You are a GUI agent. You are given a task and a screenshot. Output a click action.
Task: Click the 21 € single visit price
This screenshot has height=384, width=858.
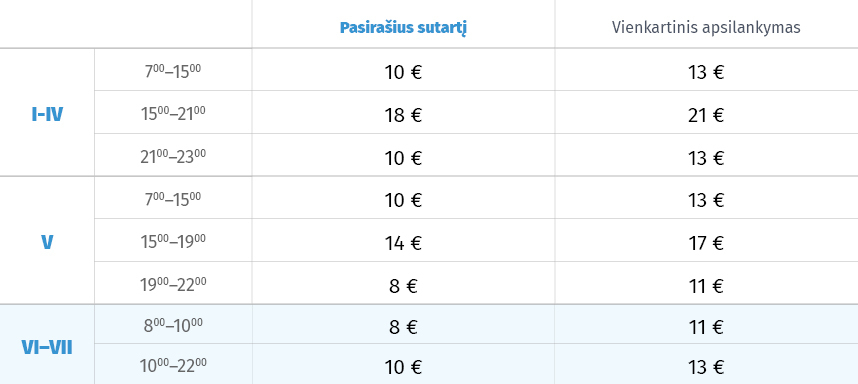(706, 115)
